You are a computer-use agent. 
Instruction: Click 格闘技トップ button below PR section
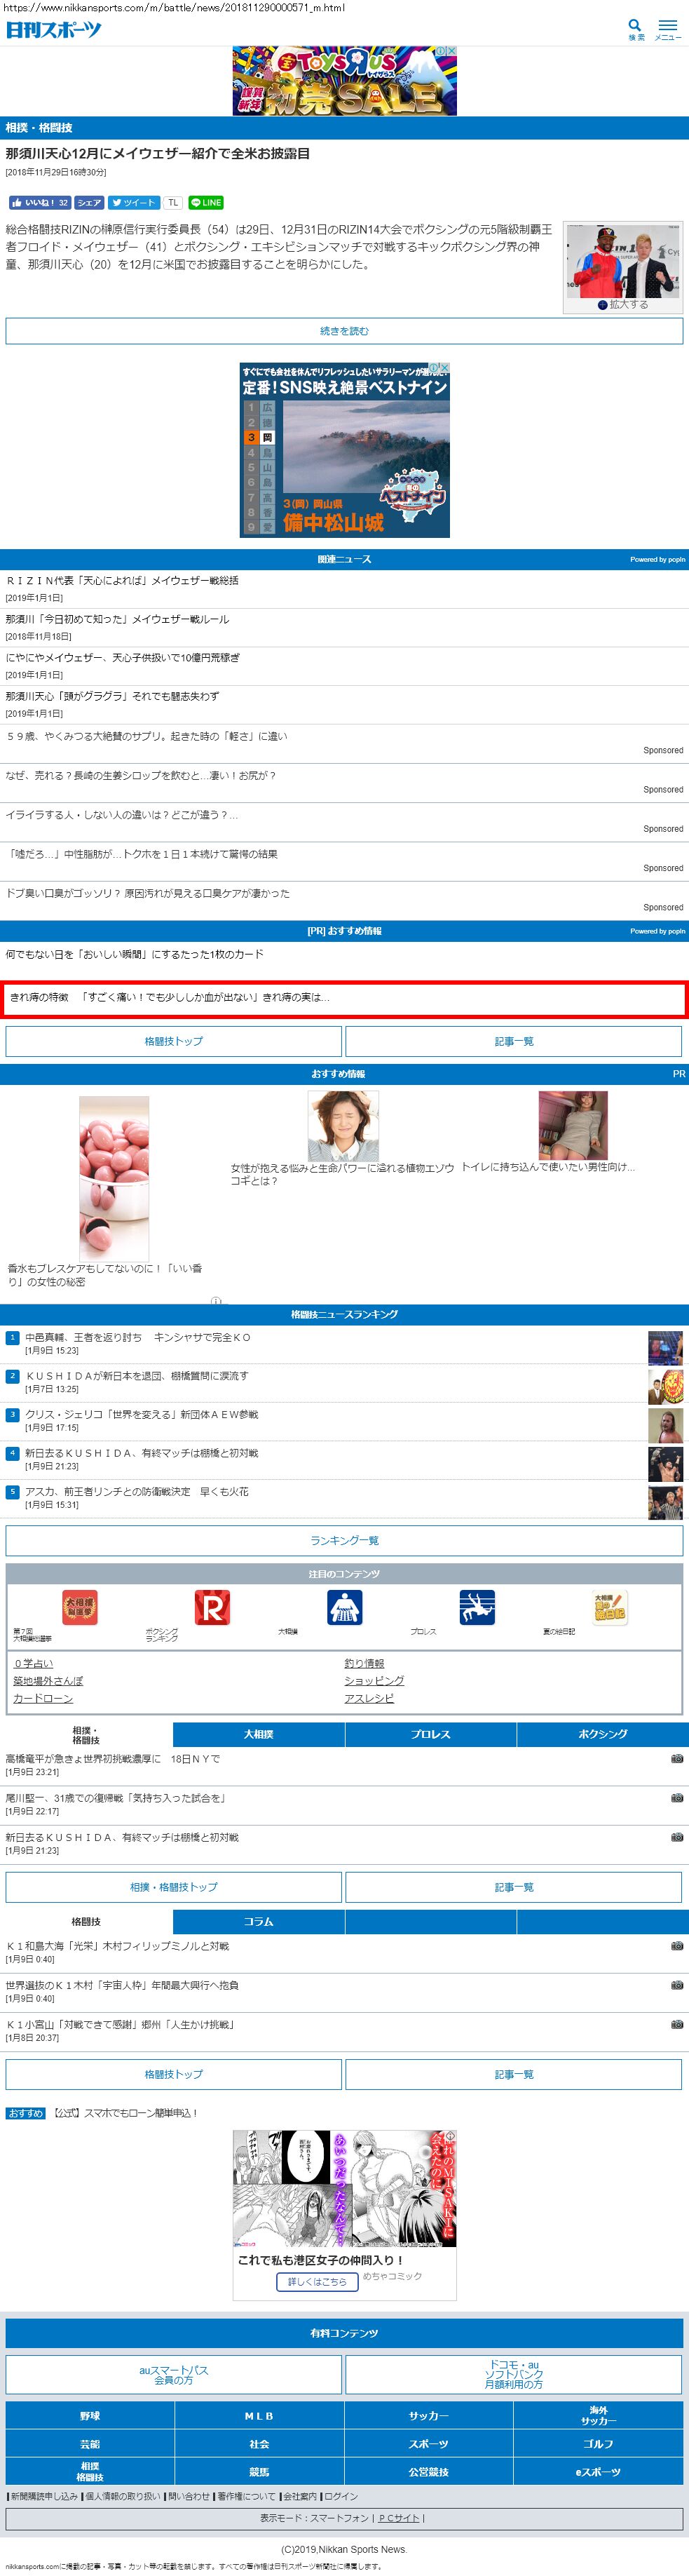click(x=174, y=1041)
